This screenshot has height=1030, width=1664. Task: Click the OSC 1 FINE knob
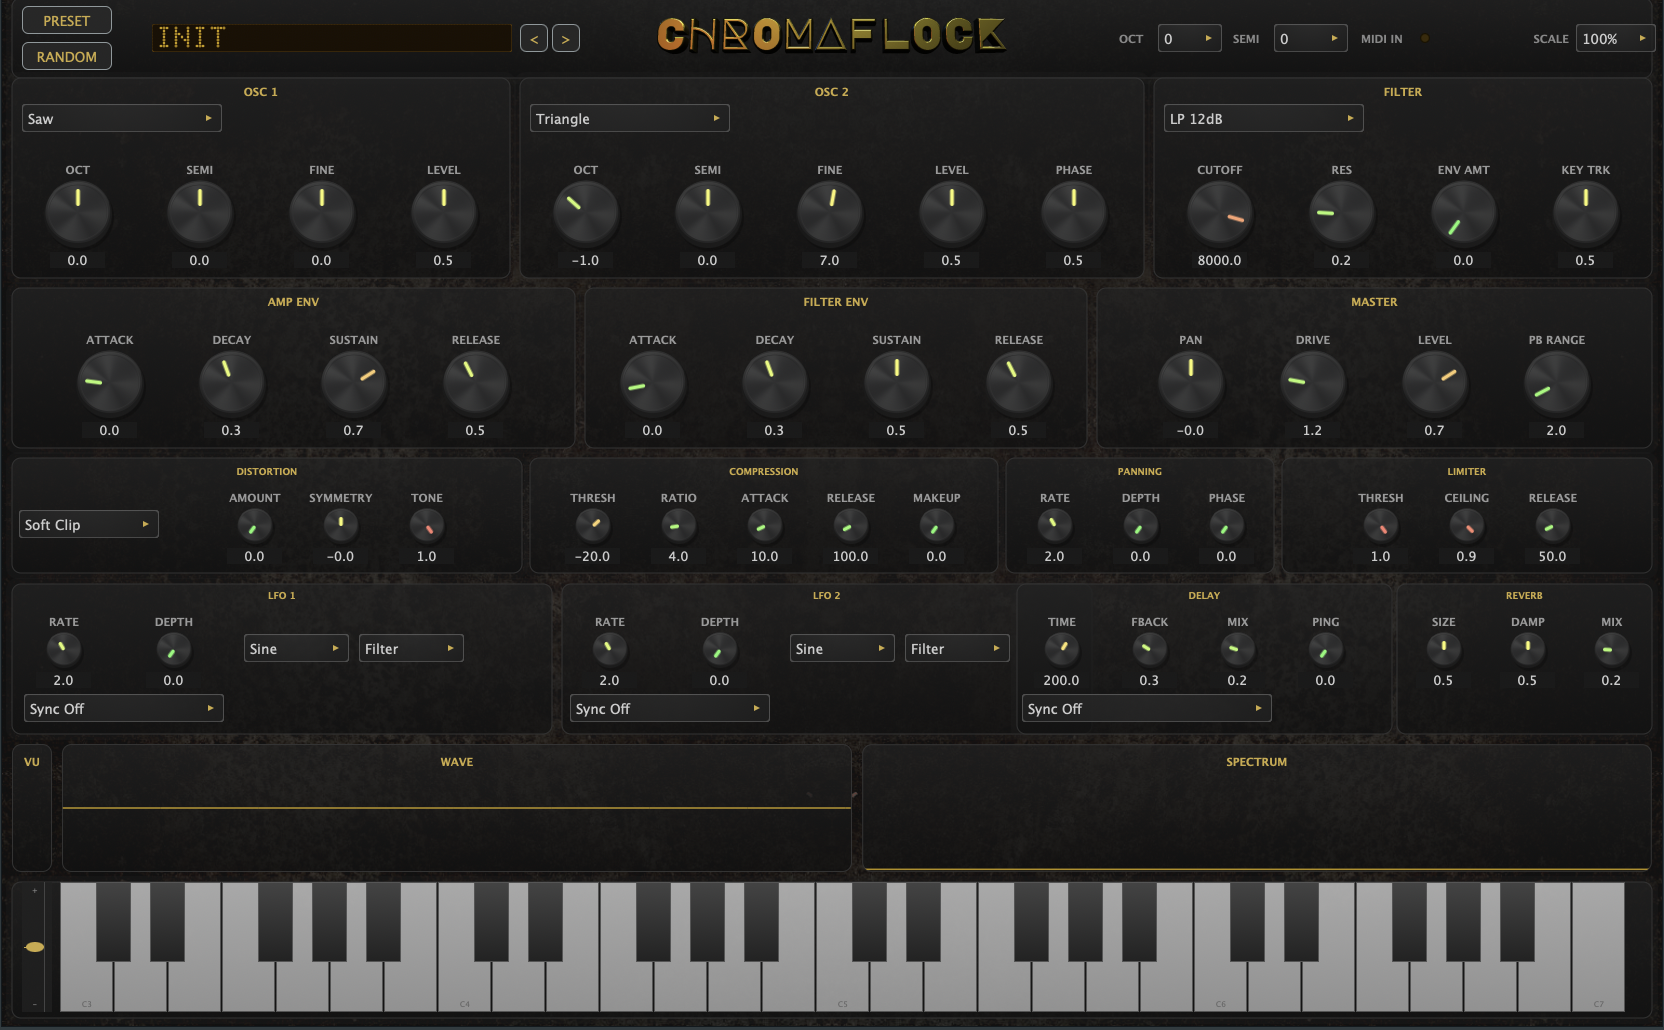pos(321,213)
